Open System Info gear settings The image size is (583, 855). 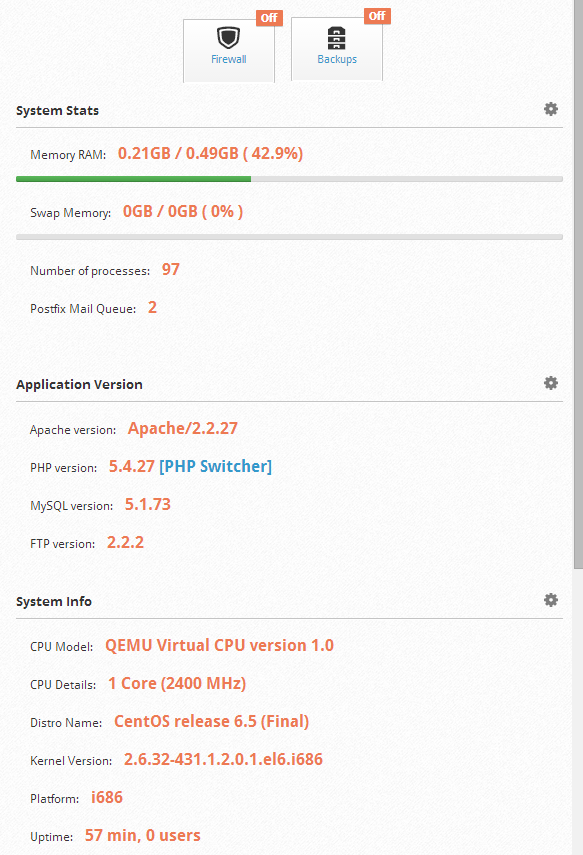point(551,600)
